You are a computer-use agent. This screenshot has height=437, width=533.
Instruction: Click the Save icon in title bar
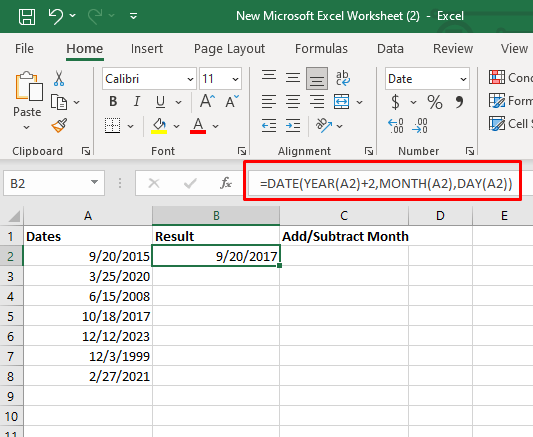pyautogui.click(x=27, y=16)
